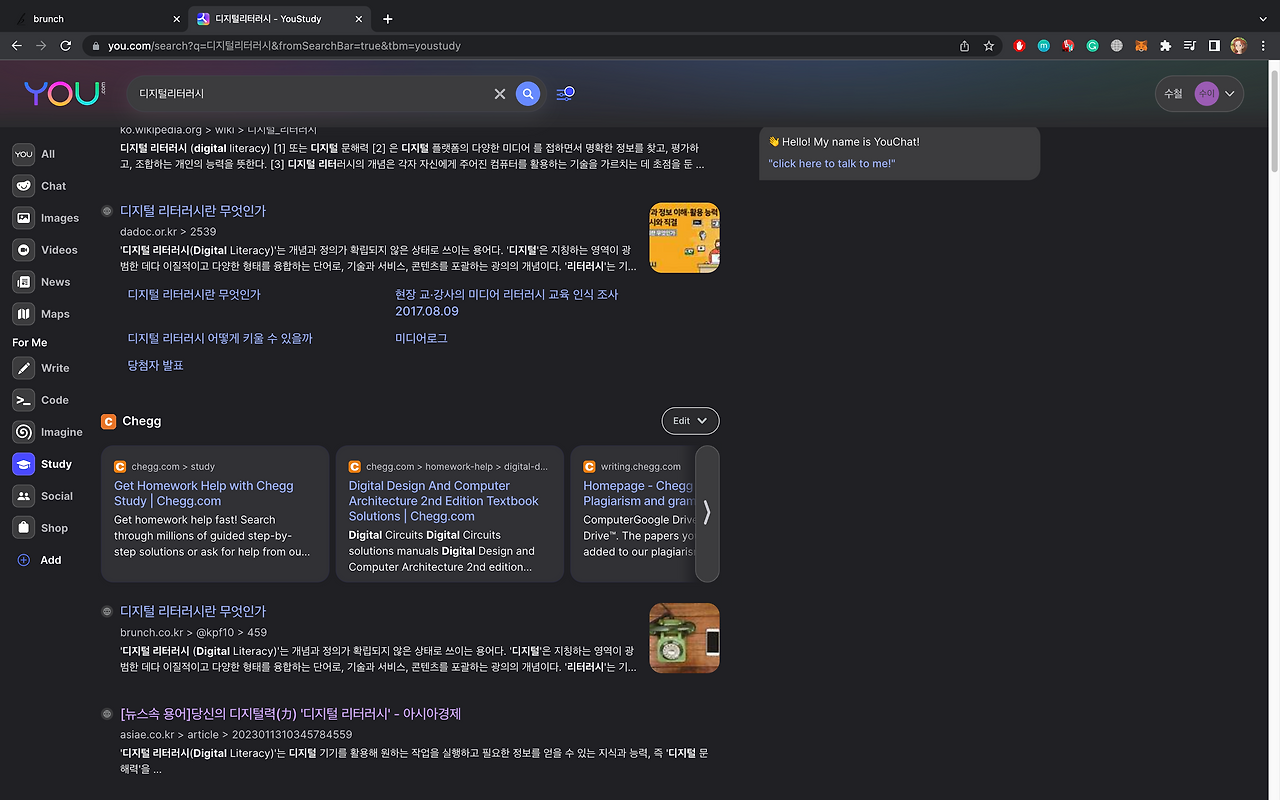The height and width of the screenshot is (800, 1280).
Task: Open Maps in the sidebar
Action: tap(42, 314)
